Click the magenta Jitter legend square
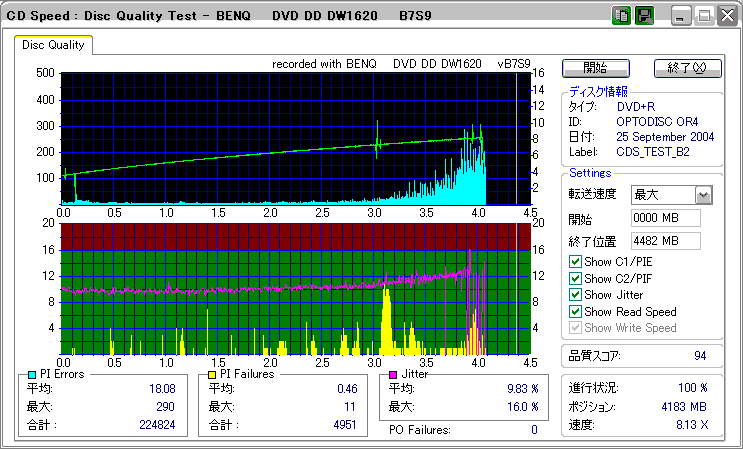This screenshot has width=743, height=449. [x=393, y=374]
